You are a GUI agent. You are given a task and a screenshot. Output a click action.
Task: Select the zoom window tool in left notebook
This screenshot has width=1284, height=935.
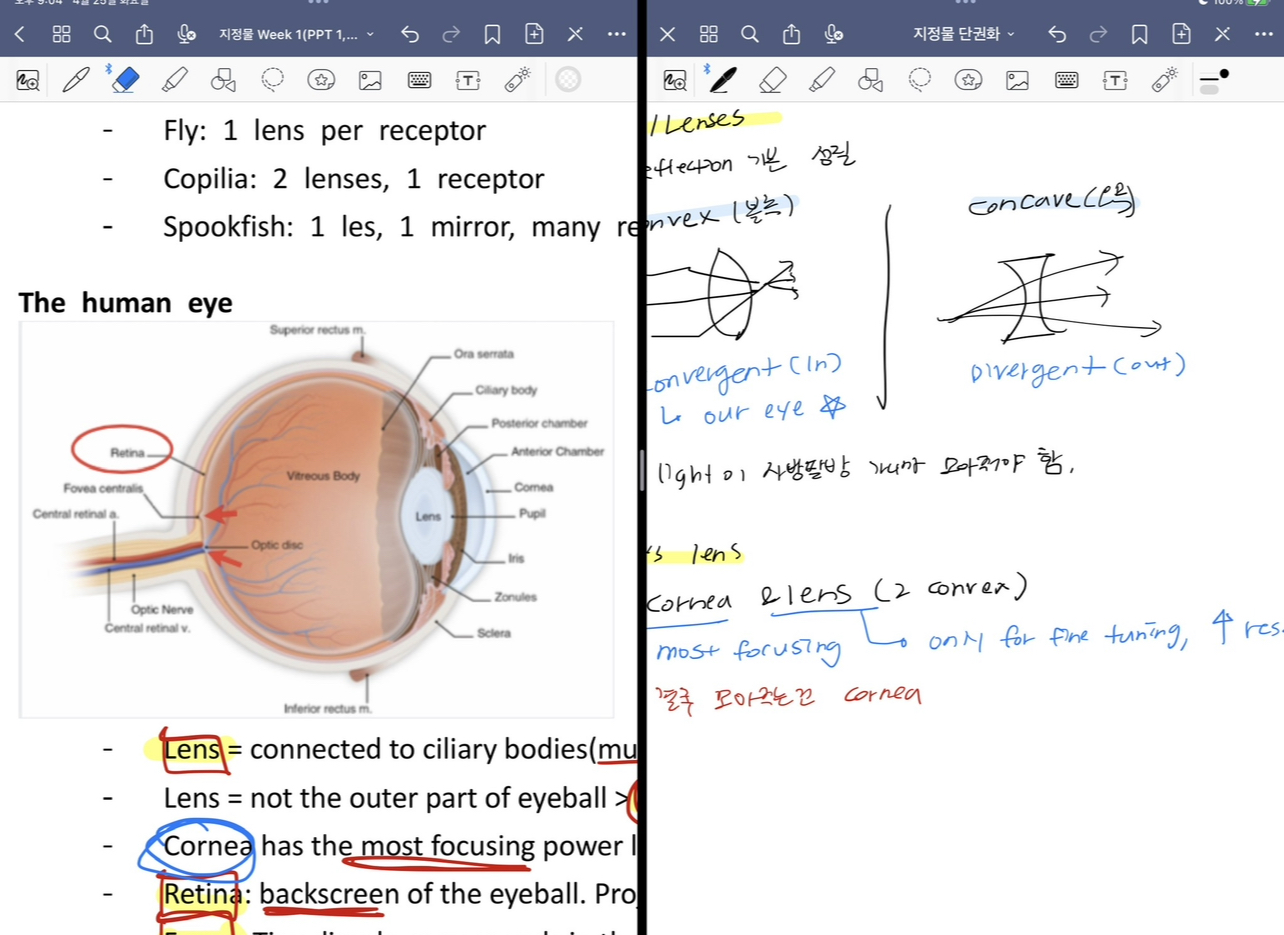29,80
